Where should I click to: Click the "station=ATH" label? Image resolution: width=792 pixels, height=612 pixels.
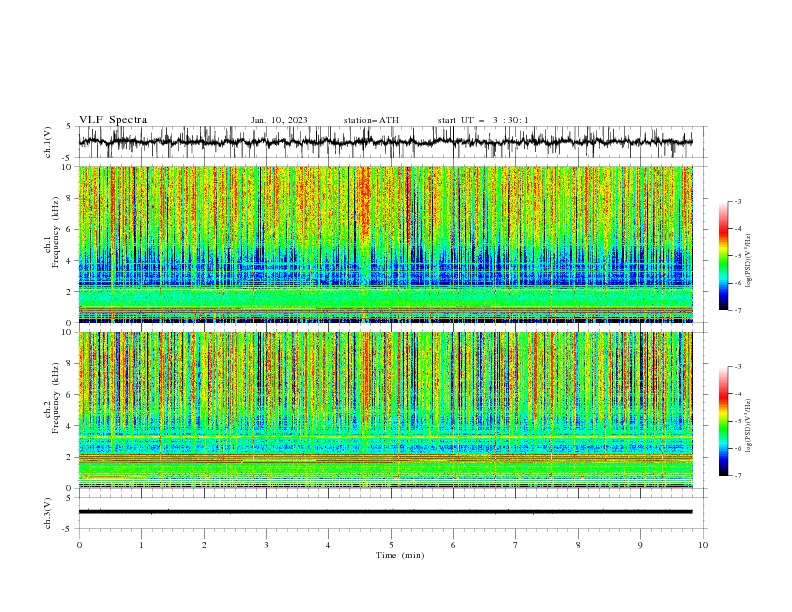coord(371,120)
